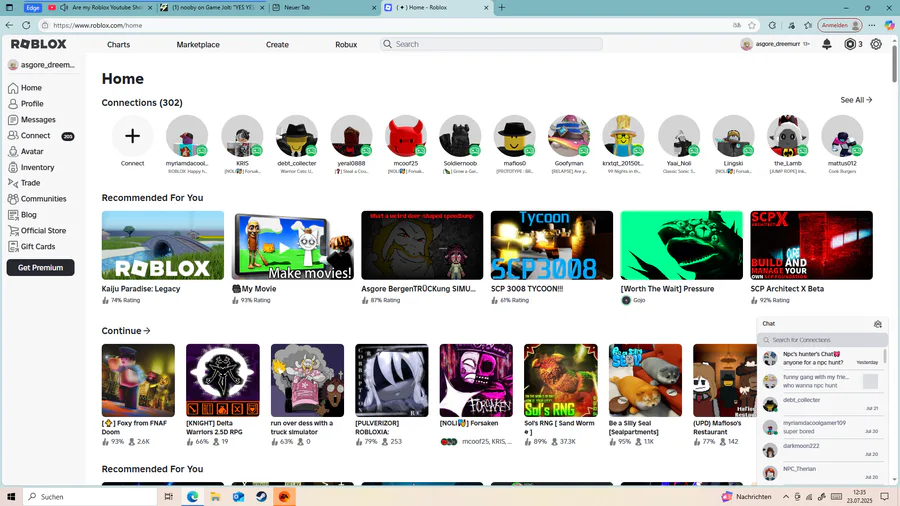This screenshot has height=506, width=900.
Task: Open the Continue section link
Action: [x=126, y=331]
